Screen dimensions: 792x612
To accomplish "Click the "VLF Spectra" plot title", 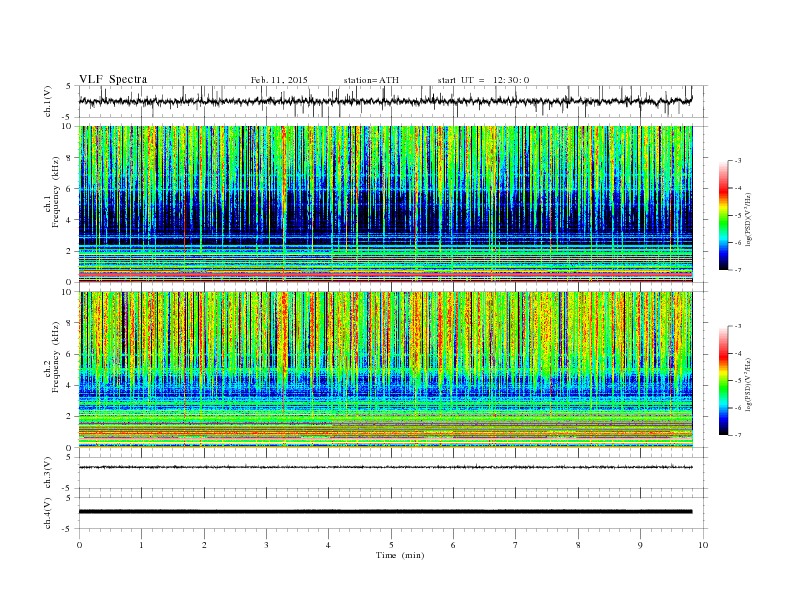I will tap(113, 79).
